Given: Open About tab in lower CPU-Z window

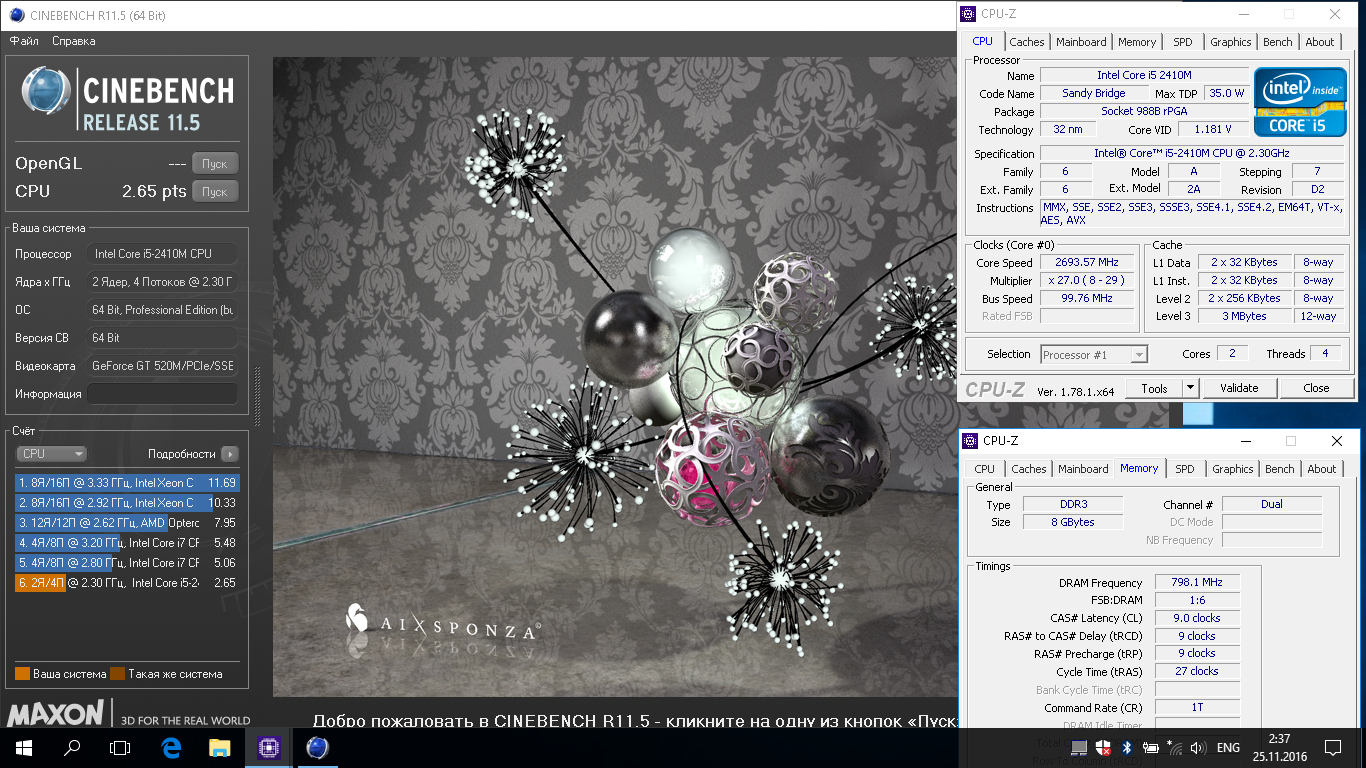Looking at the screenshot, I should [x=1322, y=469].
